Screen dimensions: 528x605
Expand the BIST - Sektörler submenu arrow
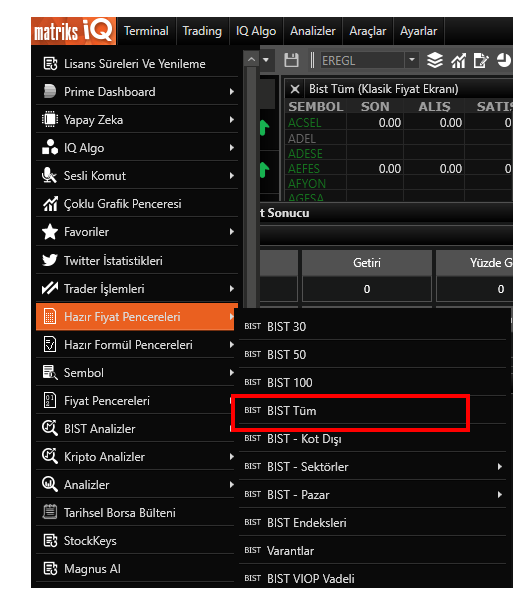(500, 466)
